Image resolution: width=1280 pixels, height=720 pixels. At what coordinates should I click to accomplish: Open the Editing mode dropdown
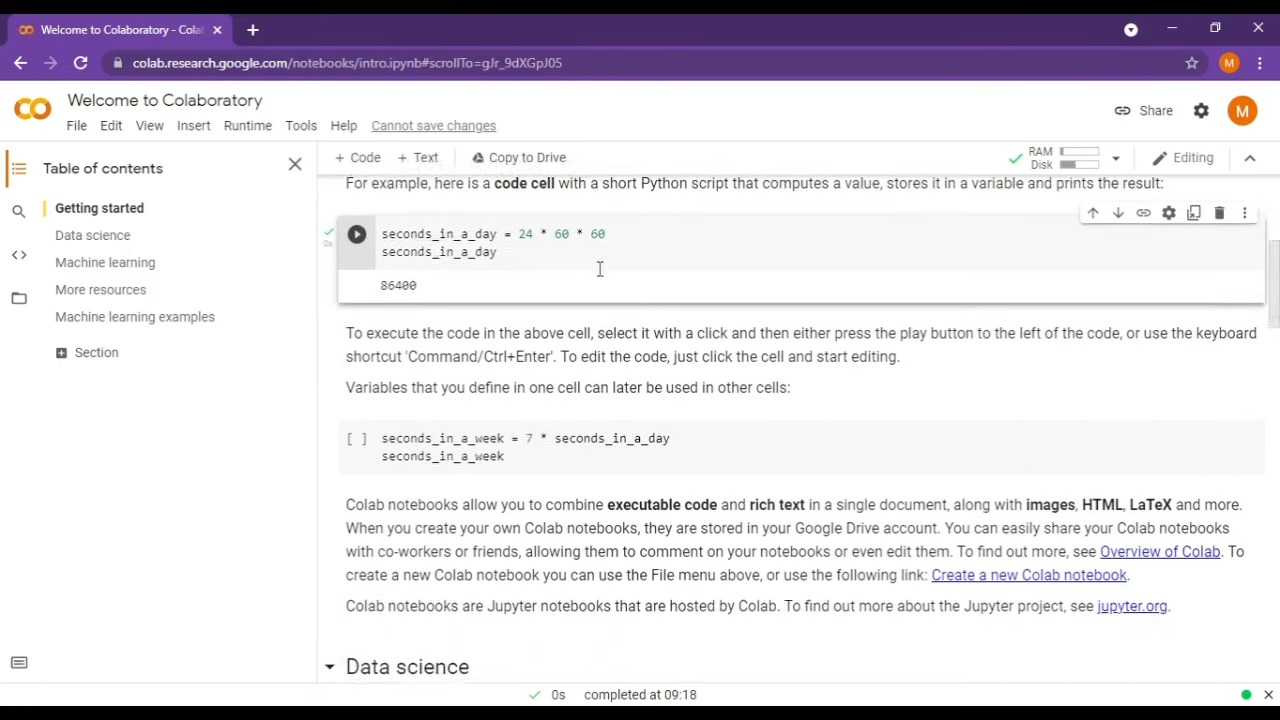(x=1183, y=158)
